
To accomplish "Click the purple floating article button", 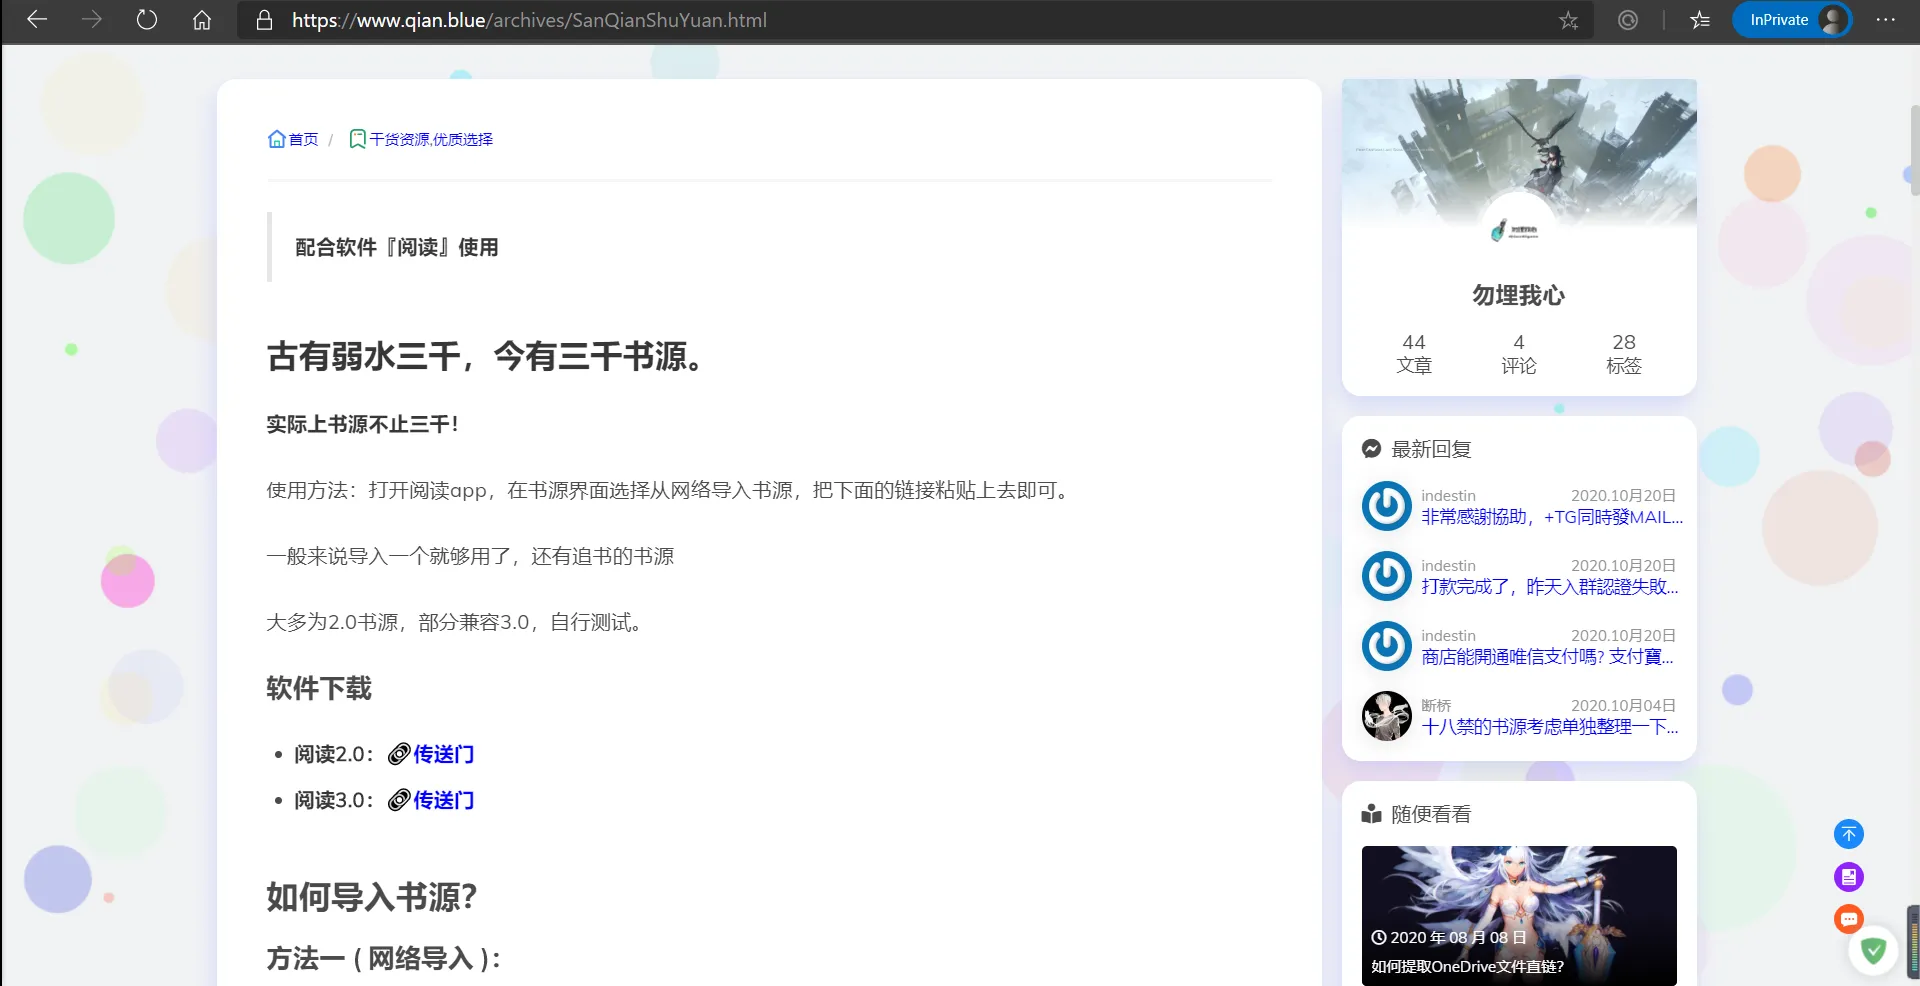I will tap(1849, 877).
